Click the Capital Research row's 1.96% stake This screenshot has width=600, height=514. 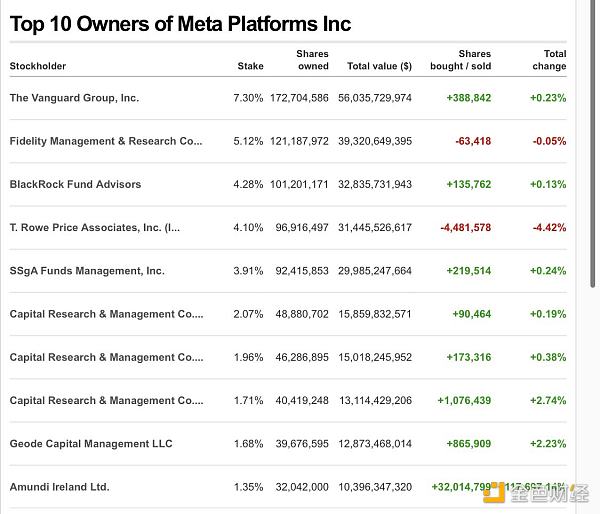(x=247, y=357)
